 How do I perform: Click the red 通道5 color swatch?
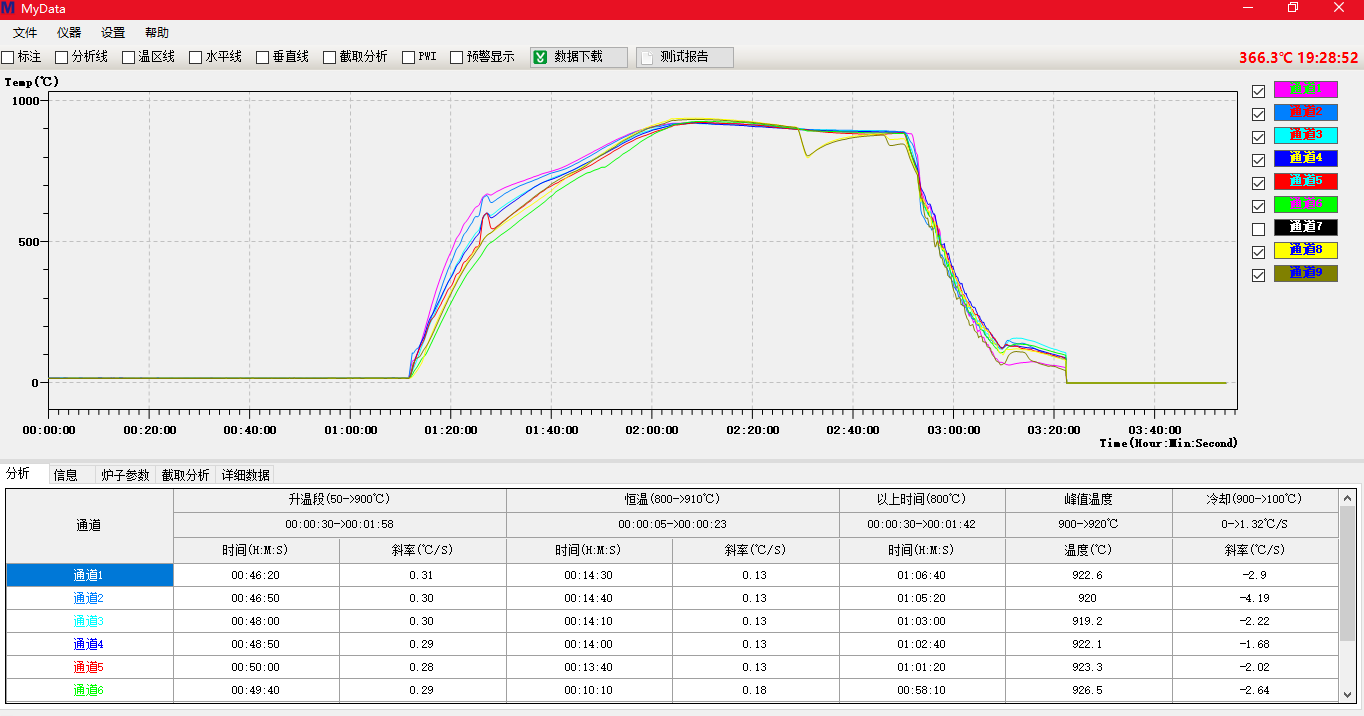pos(1305,181)
